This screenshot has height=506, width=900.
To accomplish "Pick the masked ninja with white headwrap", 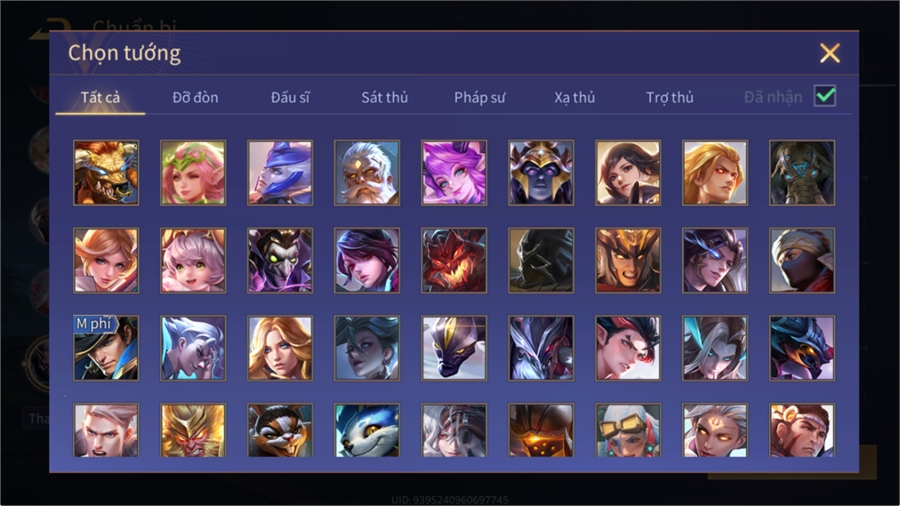I will coord(802,260).
